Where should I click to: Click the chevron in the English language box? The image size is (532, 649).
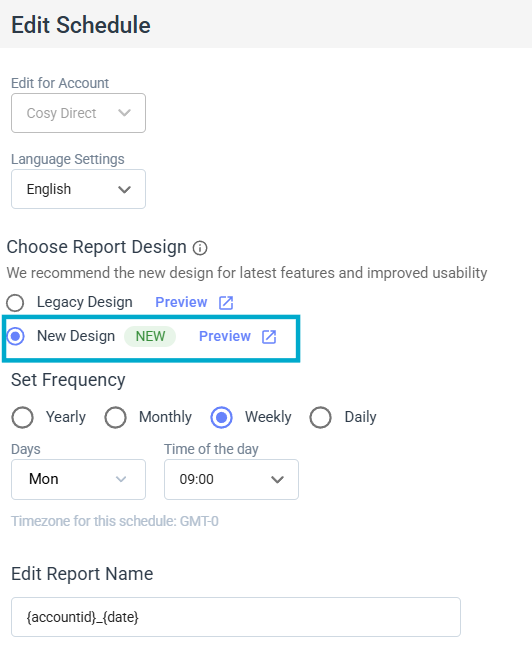pyautogui.click(x=124, y=190)
